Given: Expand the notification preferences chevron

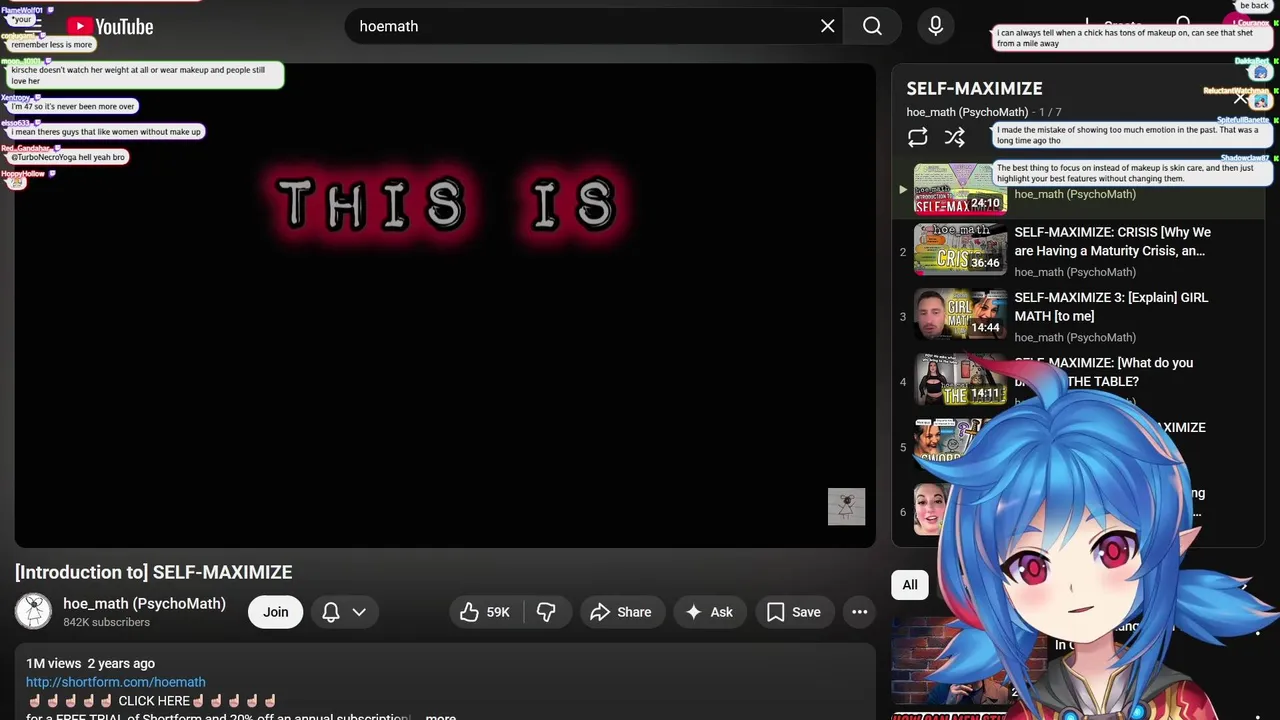Looking at the screenshot, I should coord(359,612).
